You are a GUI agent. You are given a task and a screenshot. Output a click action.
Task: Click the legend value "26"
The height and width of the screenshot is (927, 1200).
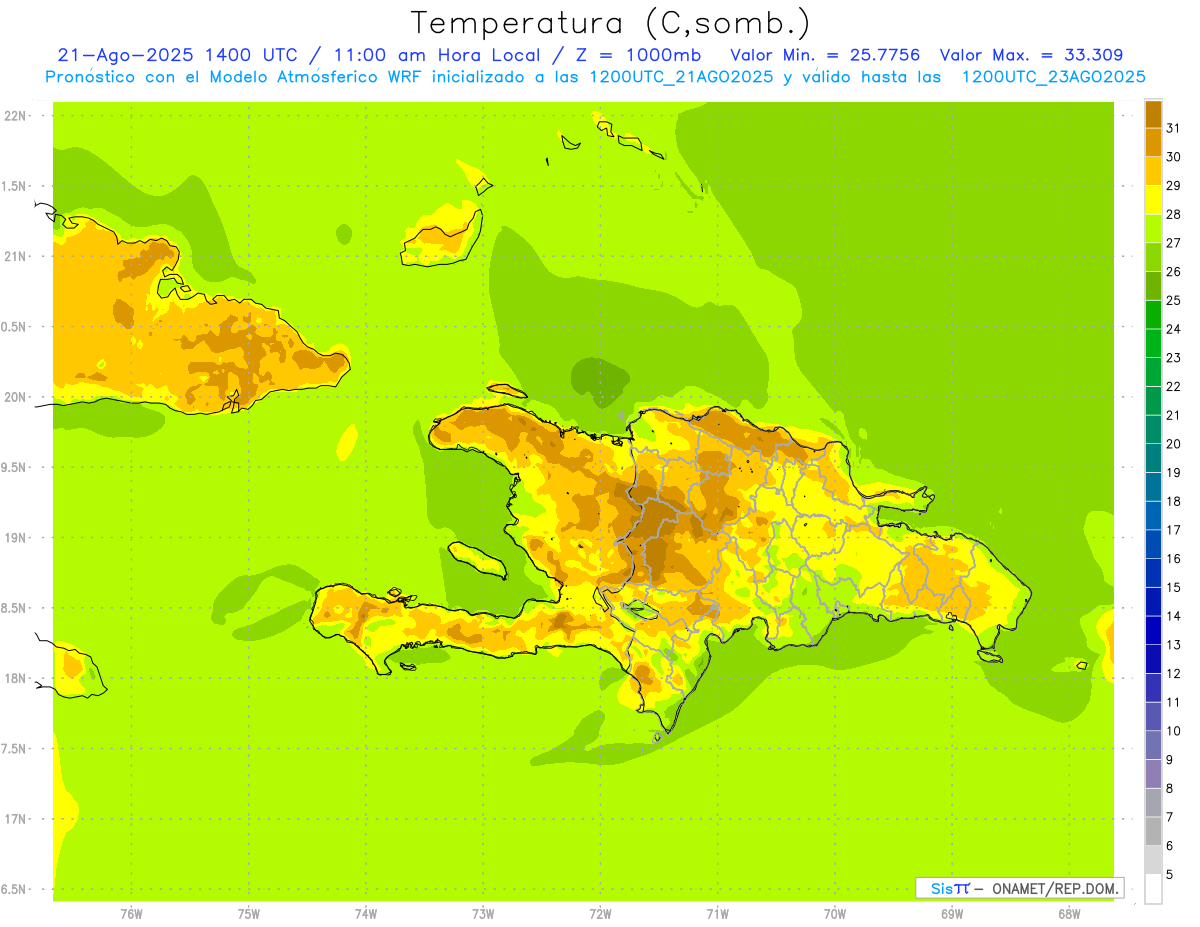tap(1174, 271)
